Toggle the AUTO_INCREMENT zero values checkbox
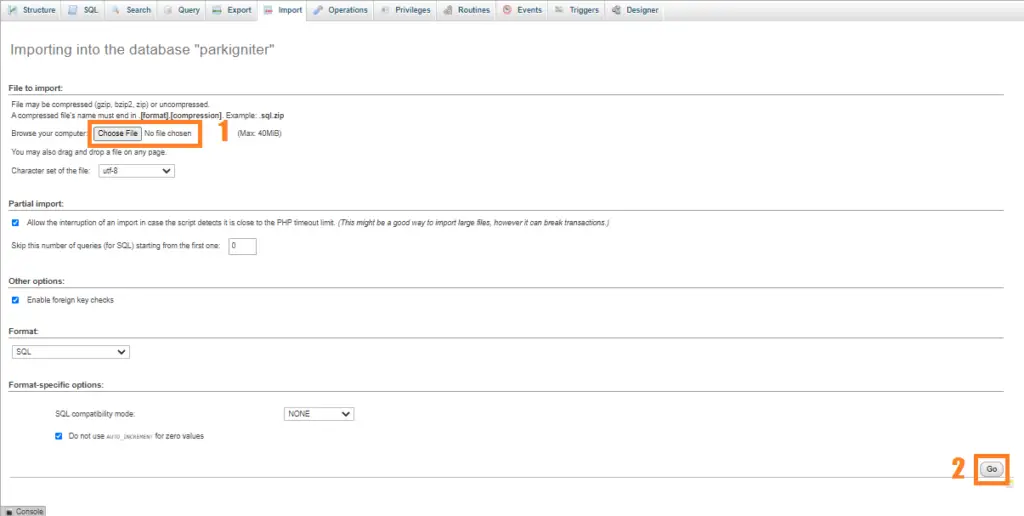Viewport: 1024px width, 516px height. coord(59,436)
